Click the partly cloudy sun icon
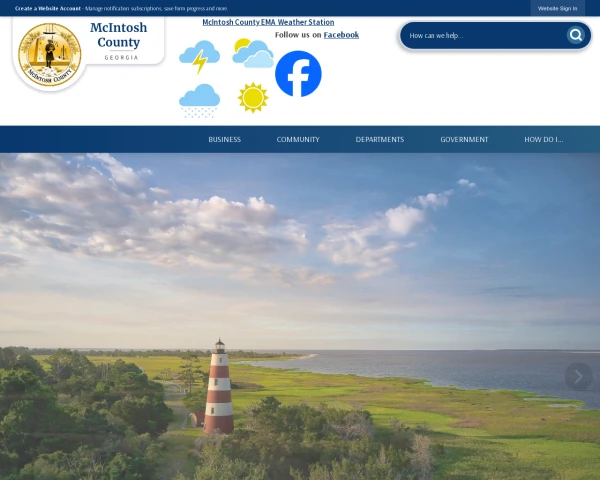The image size is (600, 480). click(253, 53)
